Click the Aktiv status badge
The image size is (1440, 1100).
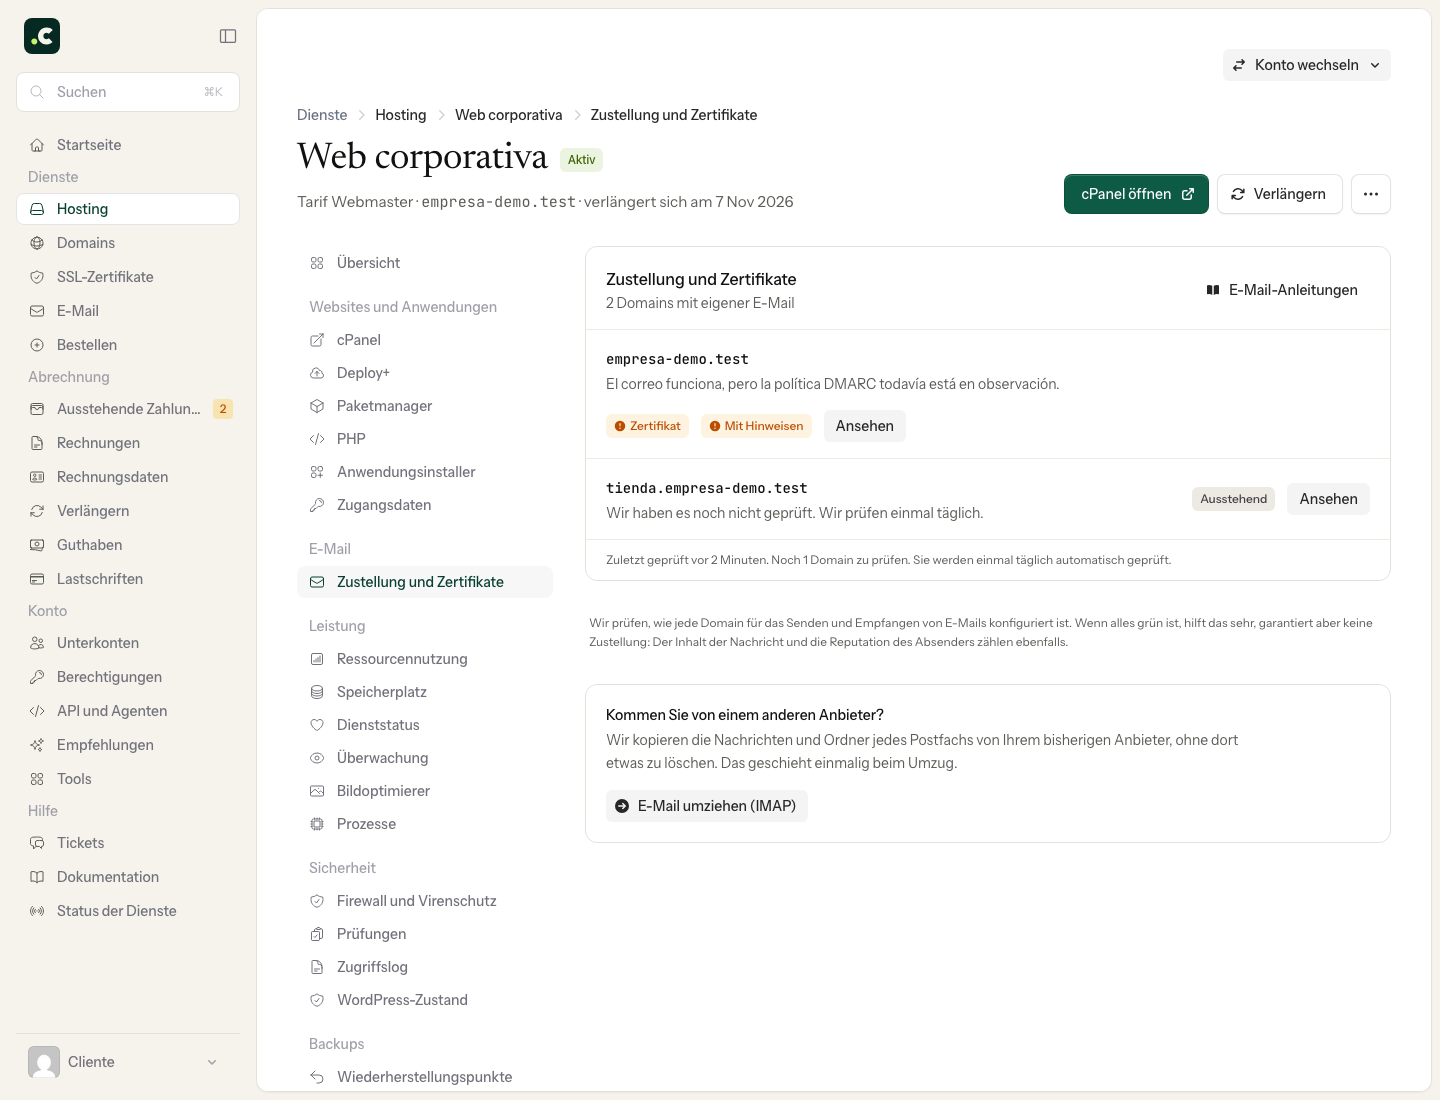(581, 160)
